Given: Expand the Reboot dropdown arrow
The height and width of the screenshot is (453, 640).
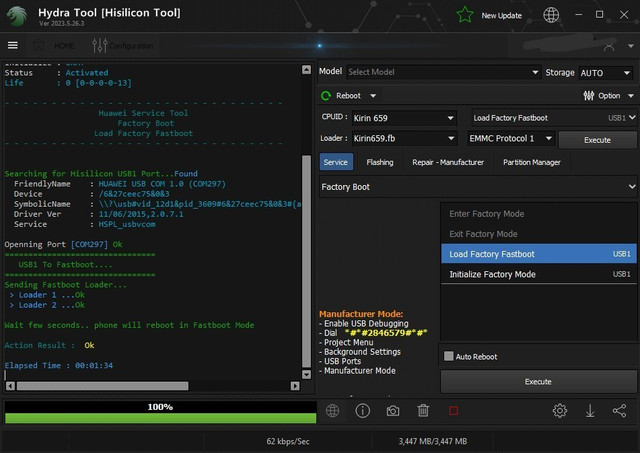Looking at the screenshot, I should tap(373, 96).
